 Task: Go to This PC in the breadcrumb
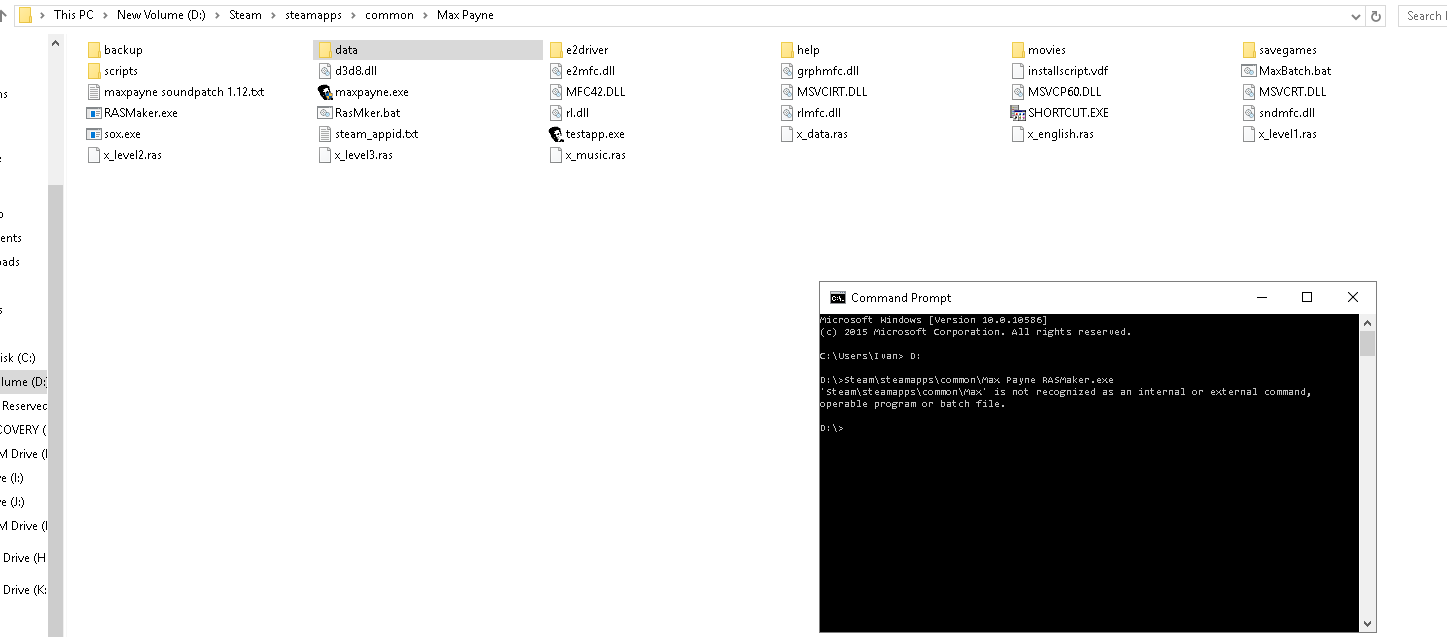click(74, 16)
